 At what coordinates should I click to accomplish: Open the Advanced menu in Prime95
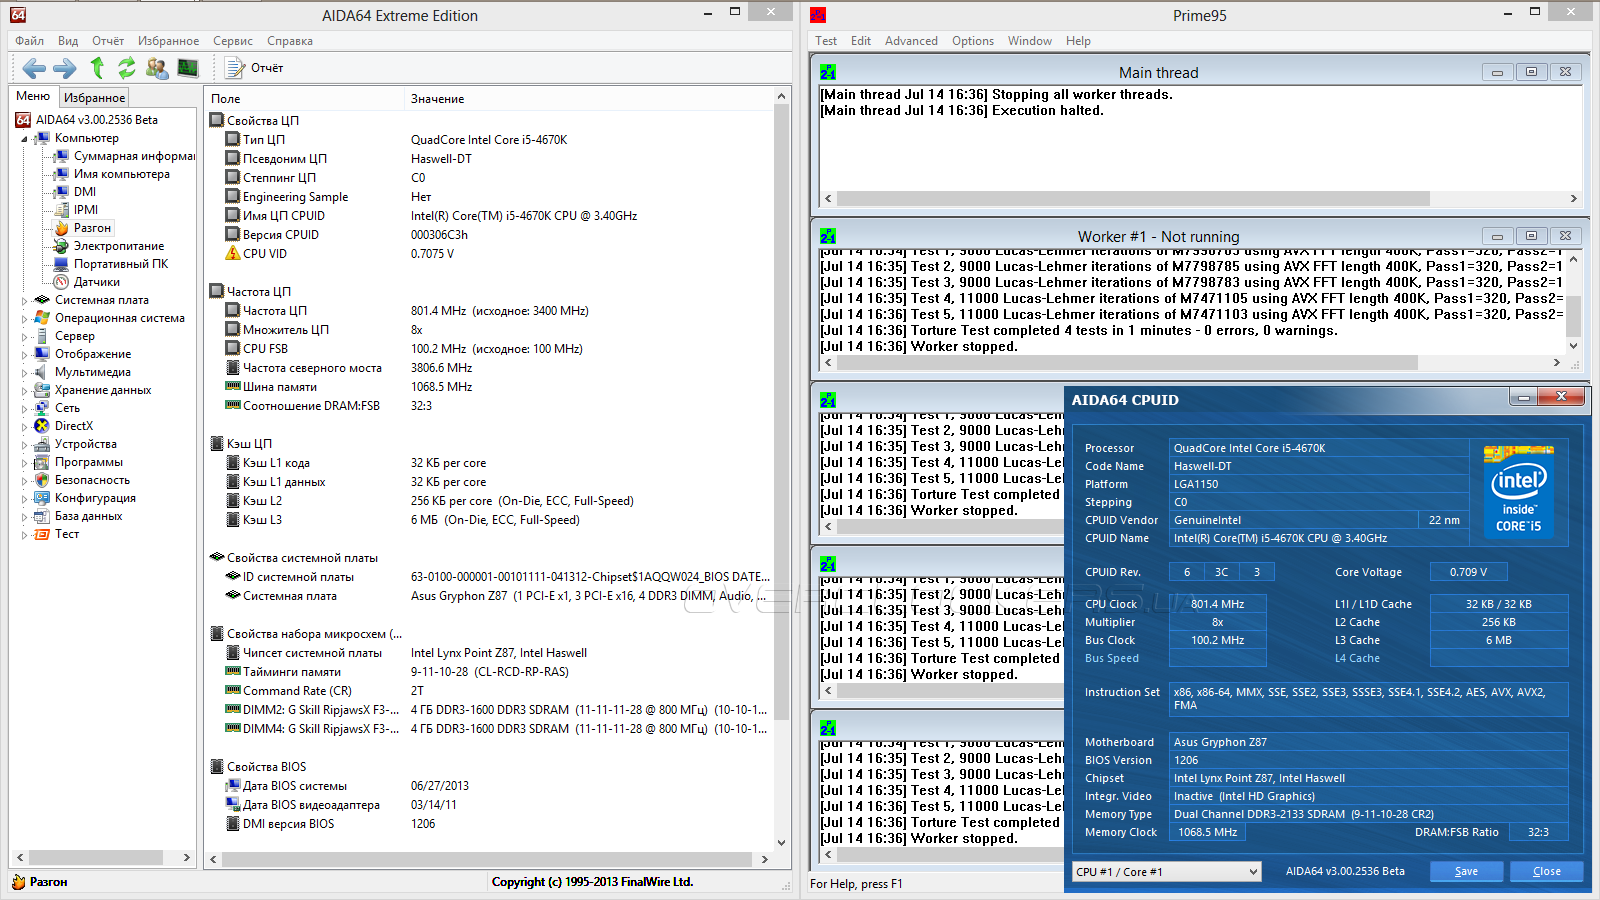click(910, 41)
